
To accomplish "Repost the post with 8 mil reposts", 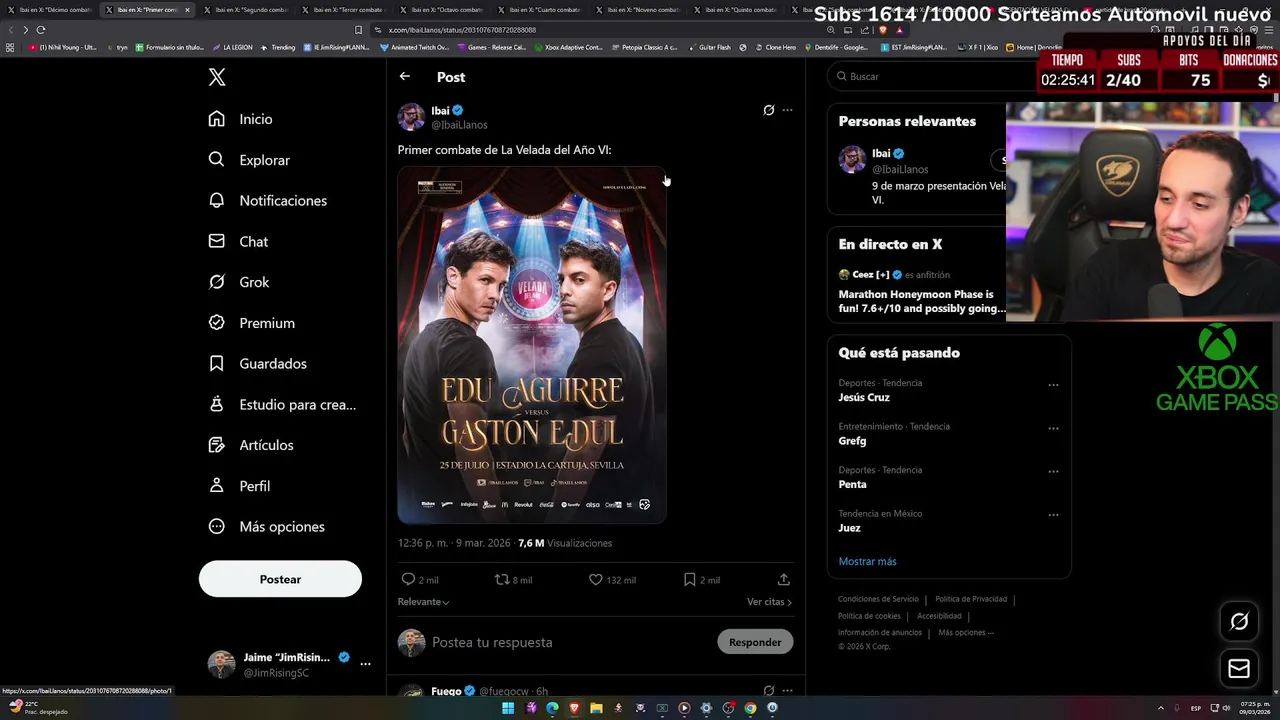I will point(502,579).
